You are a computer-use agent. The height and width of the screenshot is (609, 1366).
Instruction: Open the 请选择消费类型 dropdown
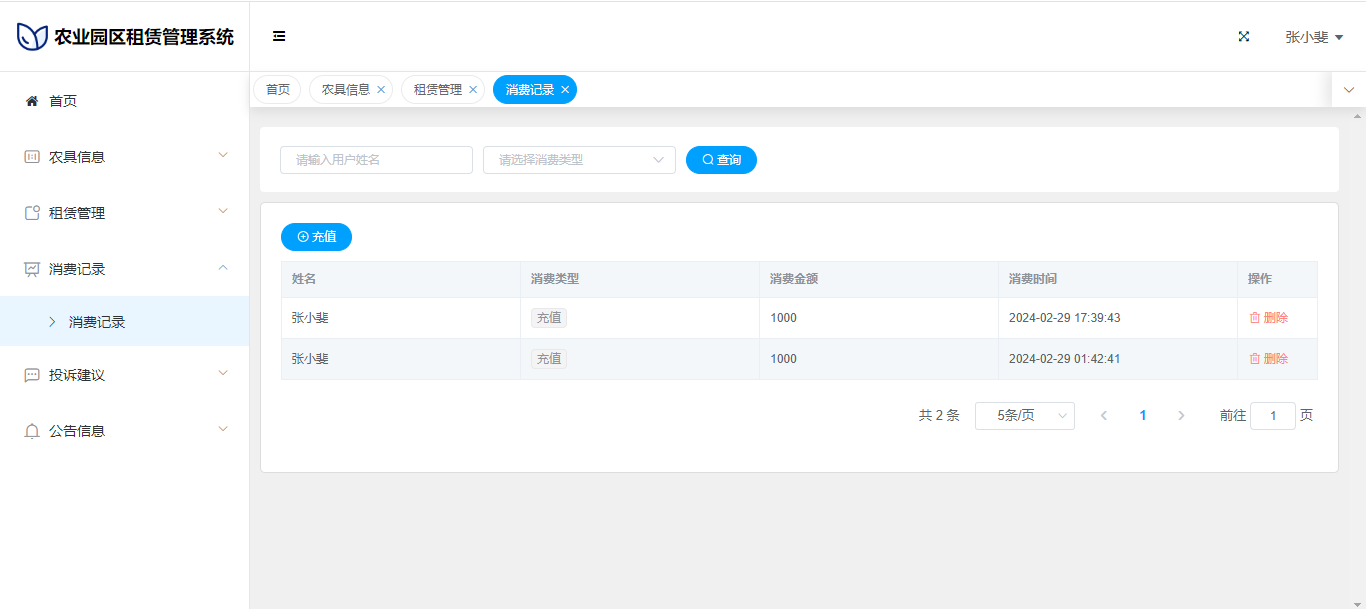[579, 160]
